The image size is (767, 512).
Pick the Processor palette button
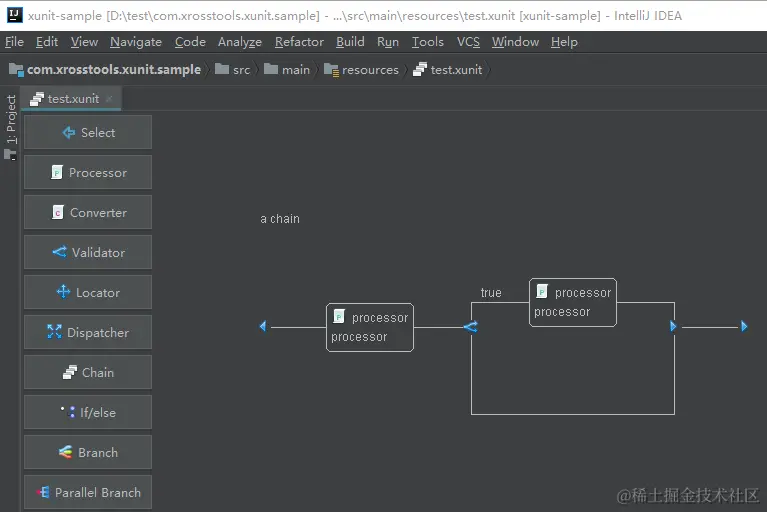pyautogui.click(x=88, y=173)
